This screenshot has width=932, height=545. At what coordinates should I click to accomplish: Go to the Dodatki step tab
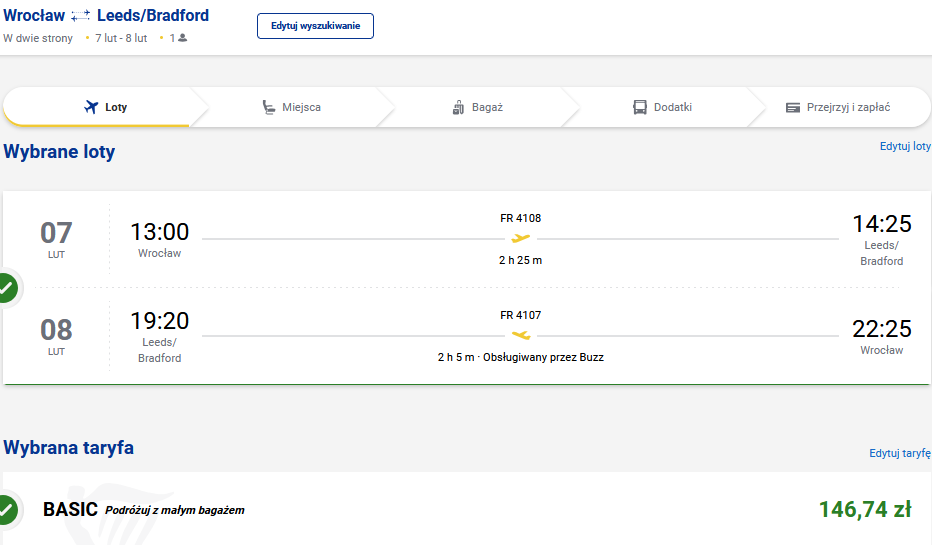point(662,107)
